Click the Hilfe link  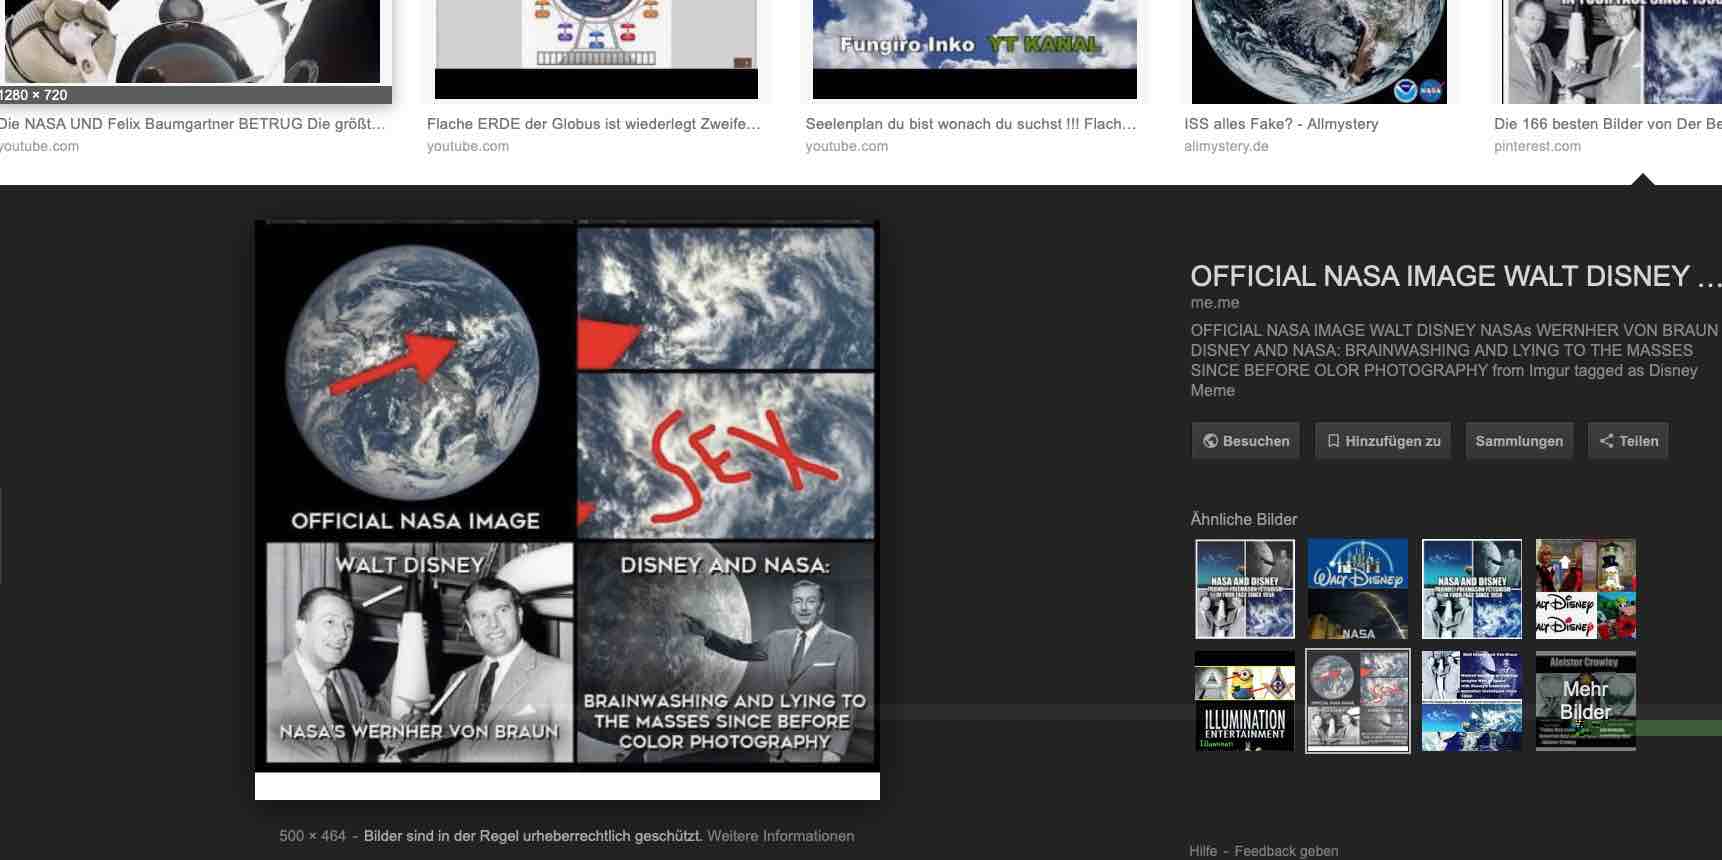tap(1203, 851)
